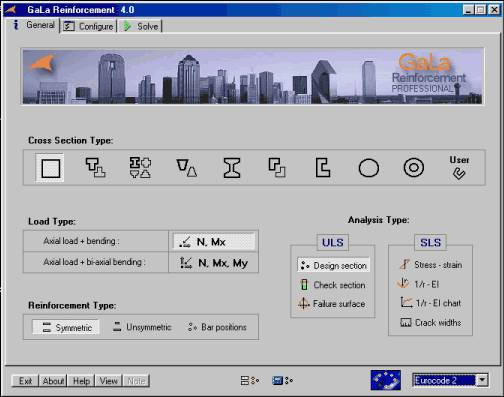Maximize the GaLa Reinforcement window
This screenshot has width=504, height=397.
480,10
